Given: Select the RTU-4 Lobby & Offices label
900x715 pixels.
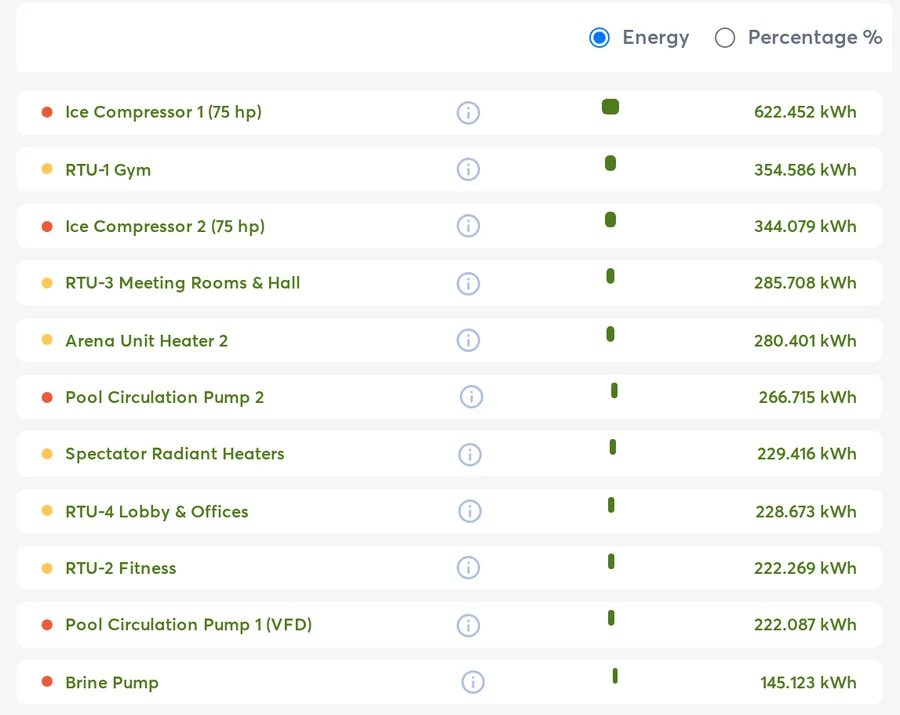Looking at the screenshot, I should (157, 511).
